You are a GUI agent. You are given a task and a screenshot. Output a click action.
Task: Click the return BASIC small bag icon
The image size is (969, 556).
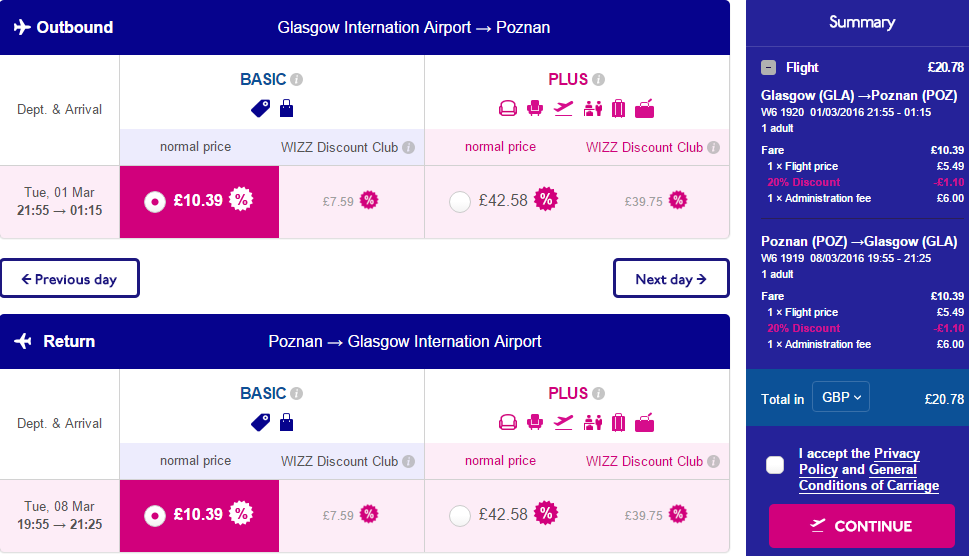point(286,423)
